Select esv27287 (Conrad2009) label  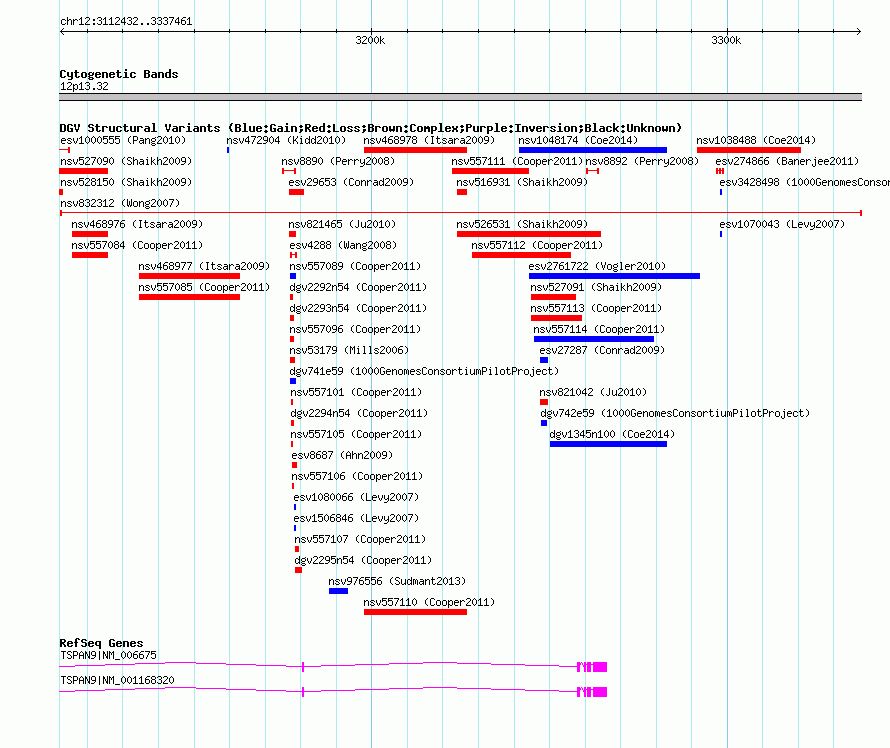[602, 350]
